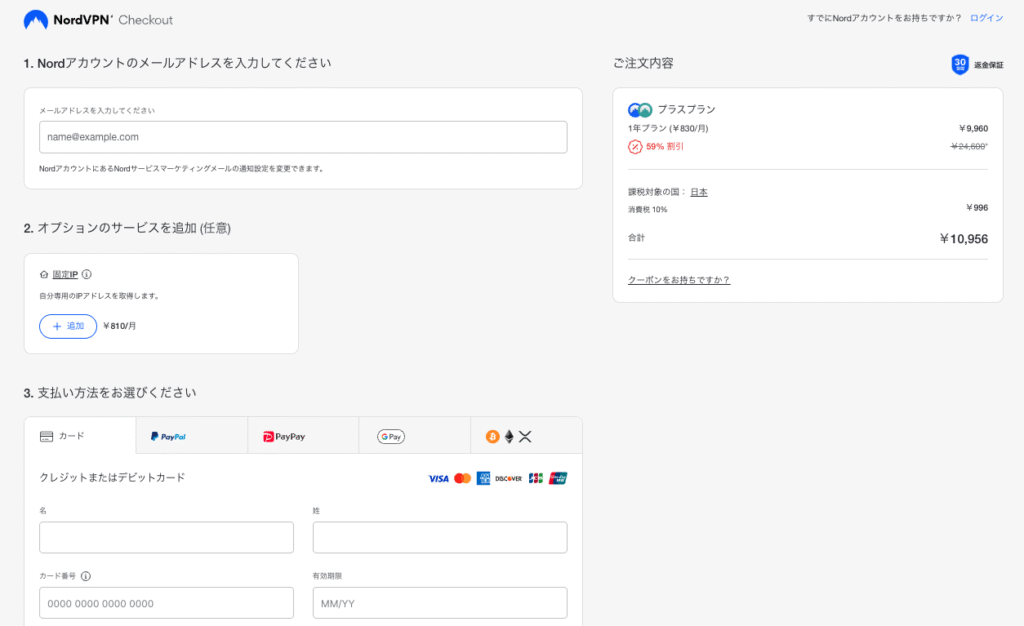Change tax country by clicking 日本
1024x626 pixels.
698,192
